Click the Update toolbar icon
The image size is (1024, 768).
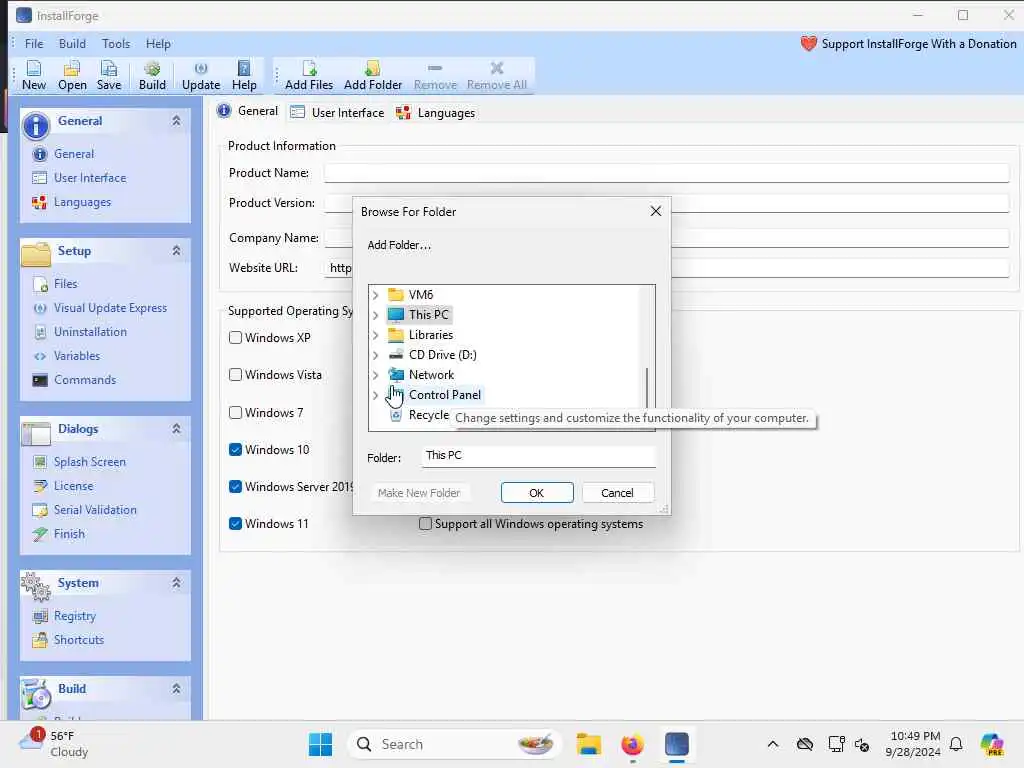point(200,75)
